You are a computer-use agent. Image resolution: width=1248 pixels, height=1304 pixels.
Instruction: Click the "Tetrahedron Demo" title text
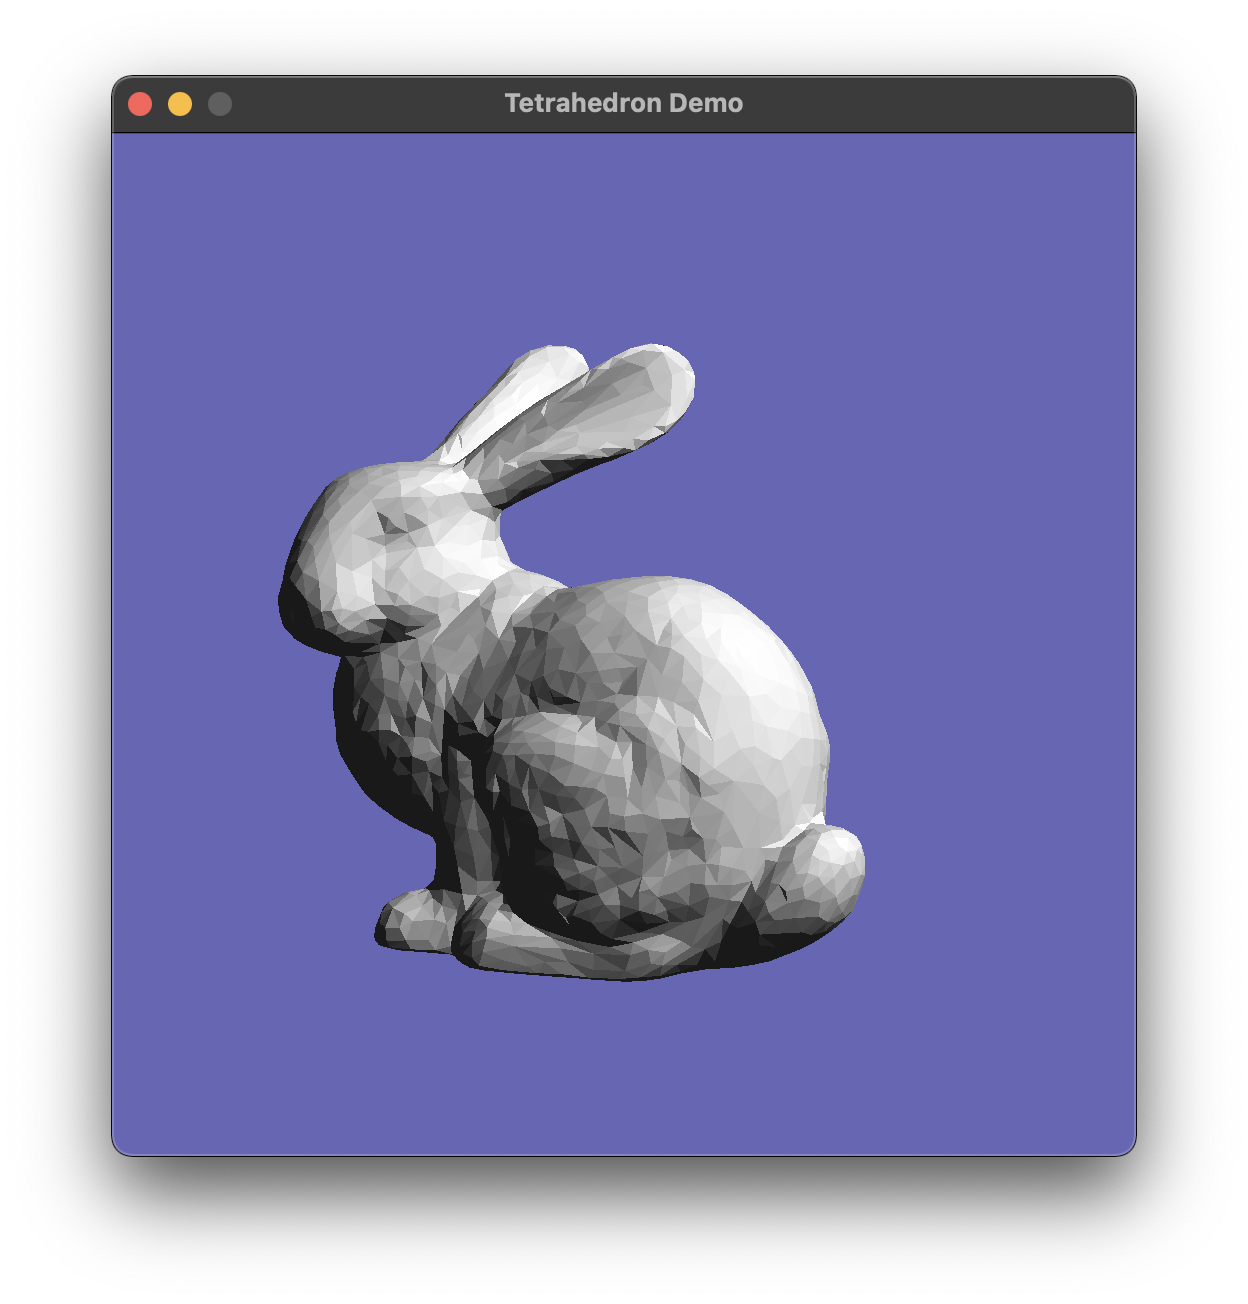[x=623, y=104]
